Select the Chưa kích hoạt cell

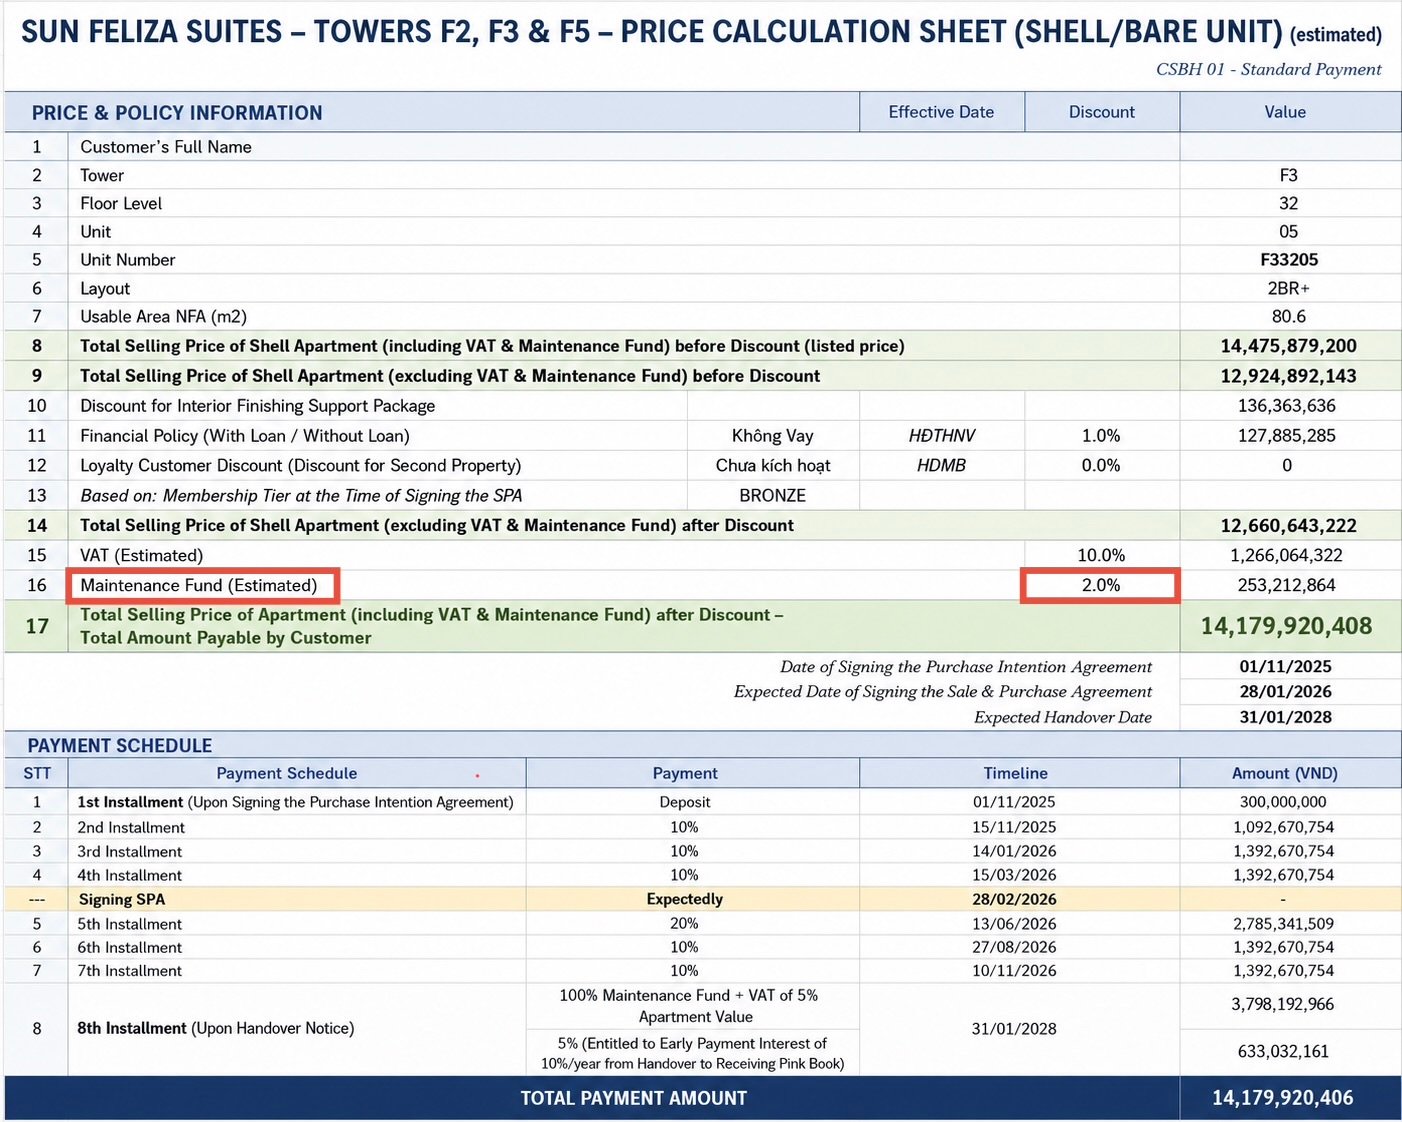click(x=773, y=466)
